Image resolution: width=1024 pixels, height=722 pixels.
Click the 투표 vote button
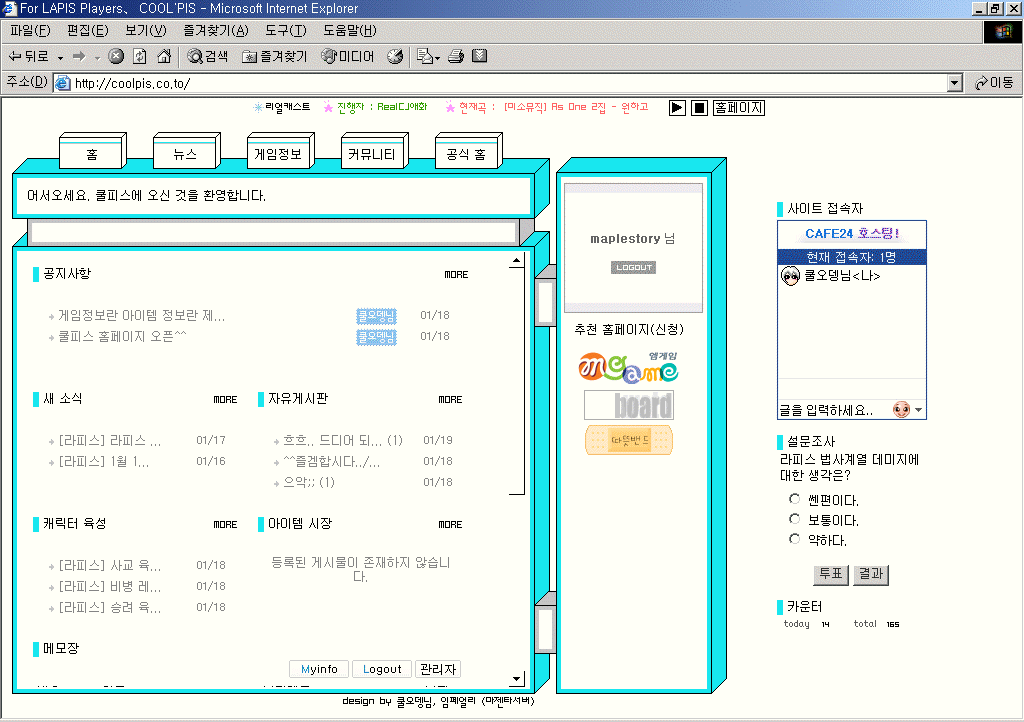830,575
